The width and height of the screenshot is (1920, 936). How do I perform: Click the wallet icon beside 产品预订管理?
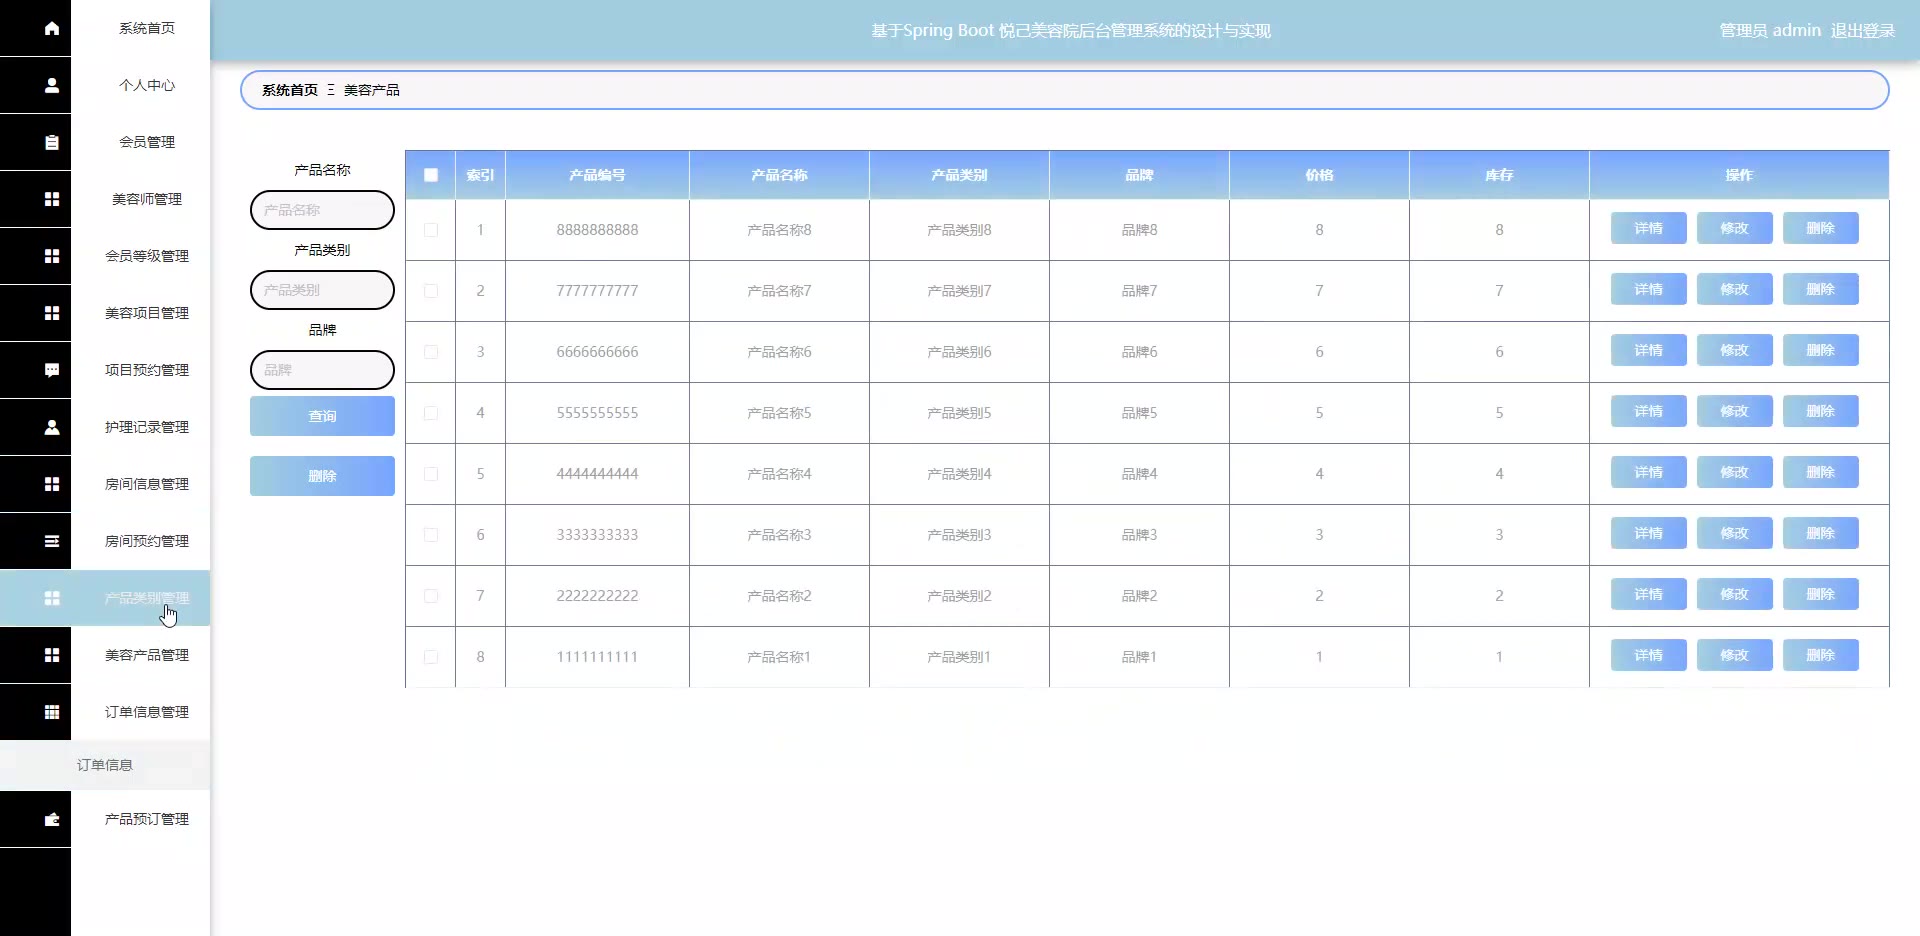point(52,819)
